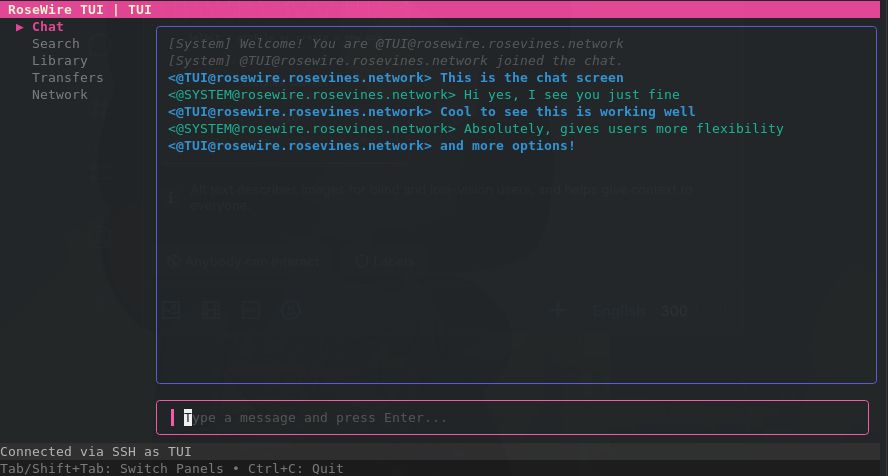Focus the 'Type a message' input field

pyautogui.click(x=512, y=418)
